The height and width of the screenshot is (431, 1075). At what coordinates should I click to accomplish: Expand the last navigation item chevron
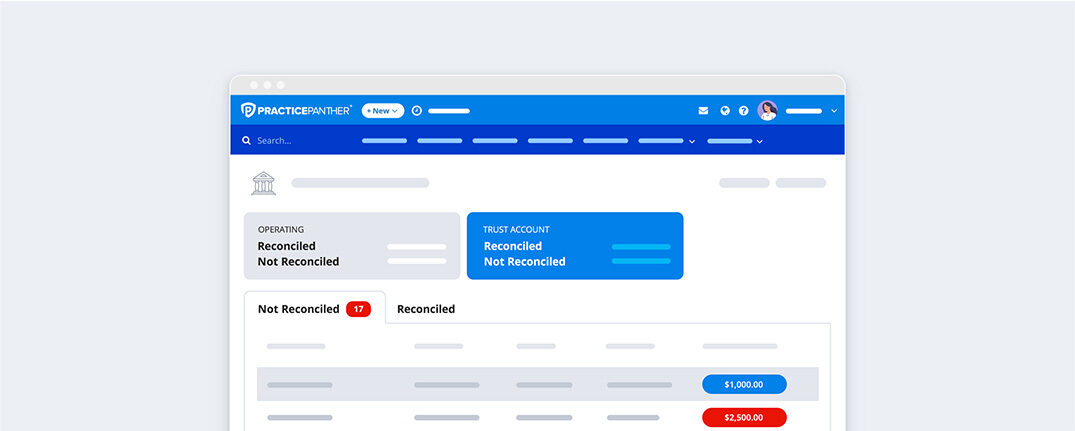[x=760, y=141]
